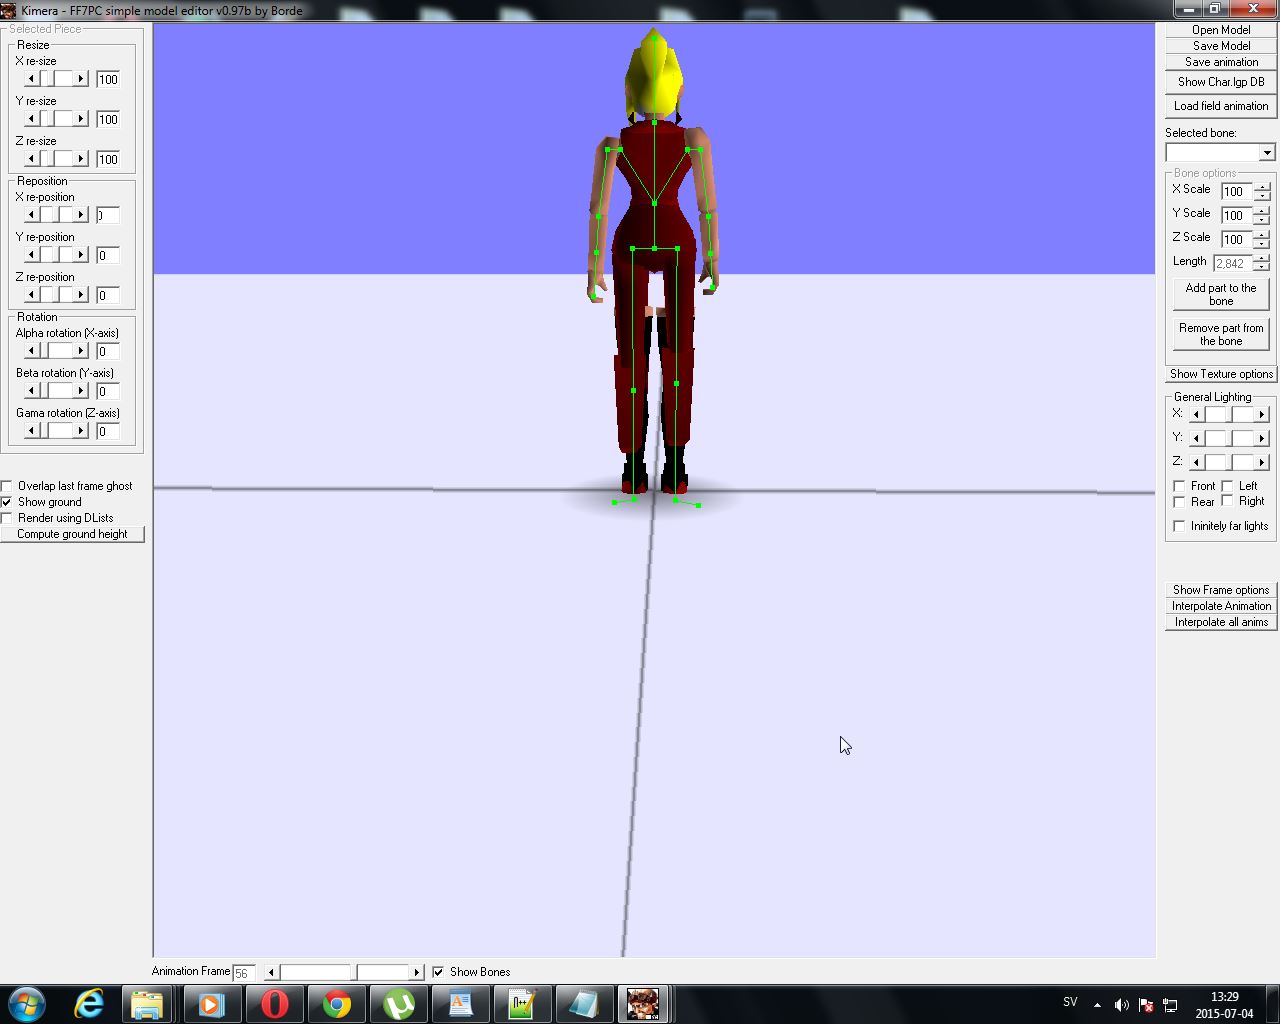
Task: Enable Rear lighting checkbox
Action: click(x=1179, y=502)
